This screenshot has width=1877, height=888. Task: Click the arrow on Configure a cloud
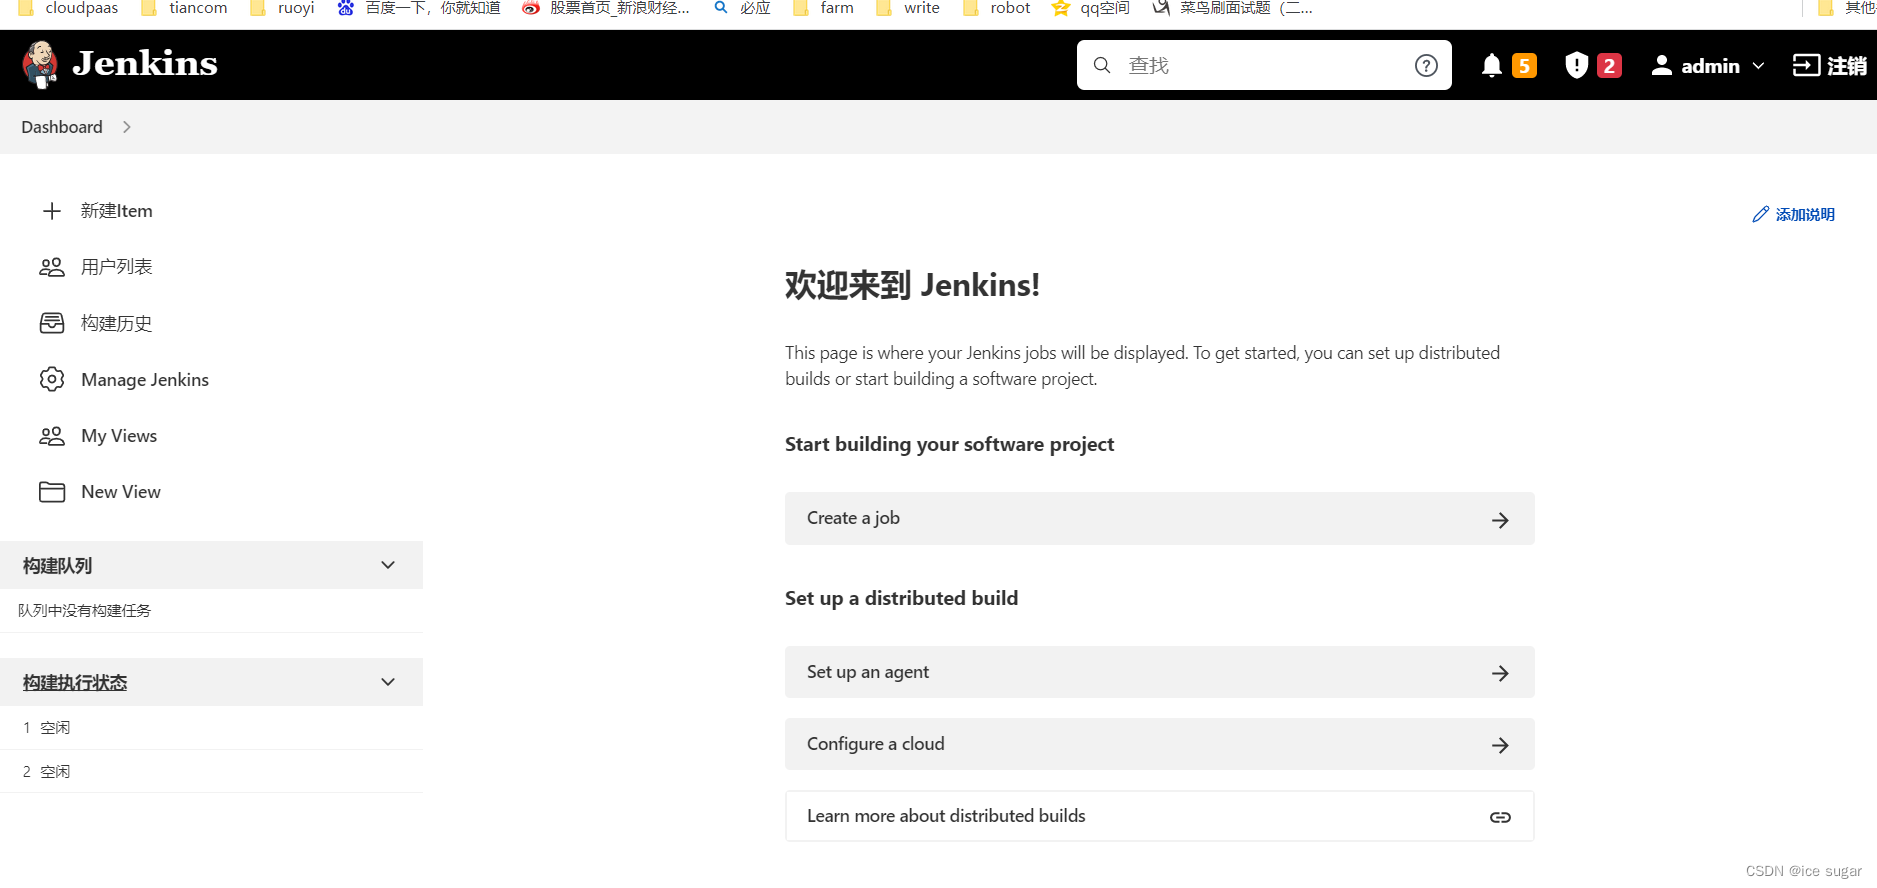1500,746
